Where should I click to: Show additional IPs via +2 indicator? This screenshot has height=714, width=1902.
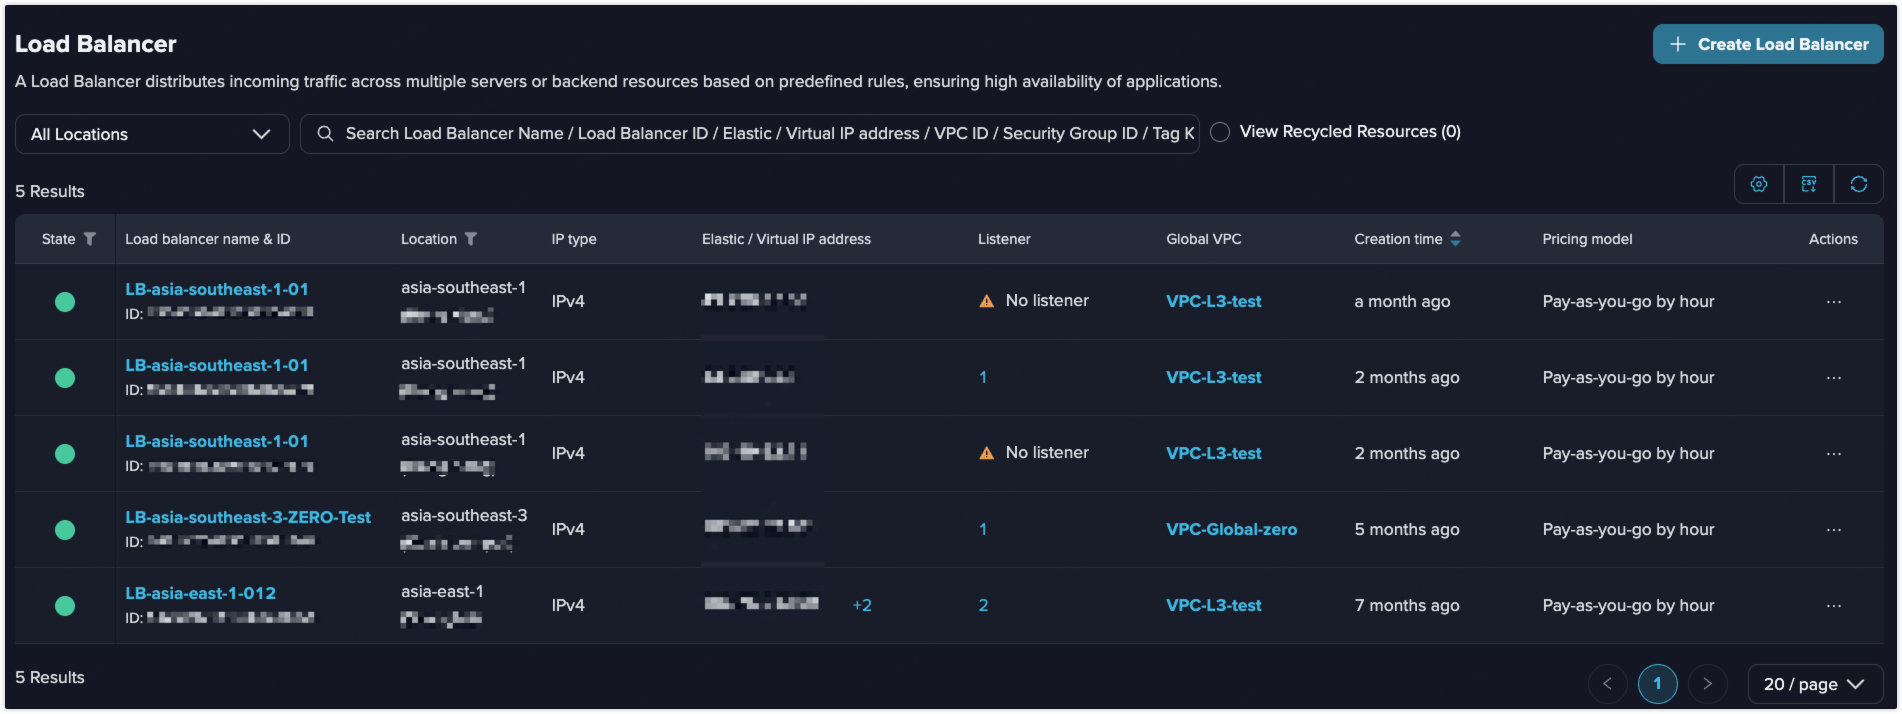tap(862, 606)
